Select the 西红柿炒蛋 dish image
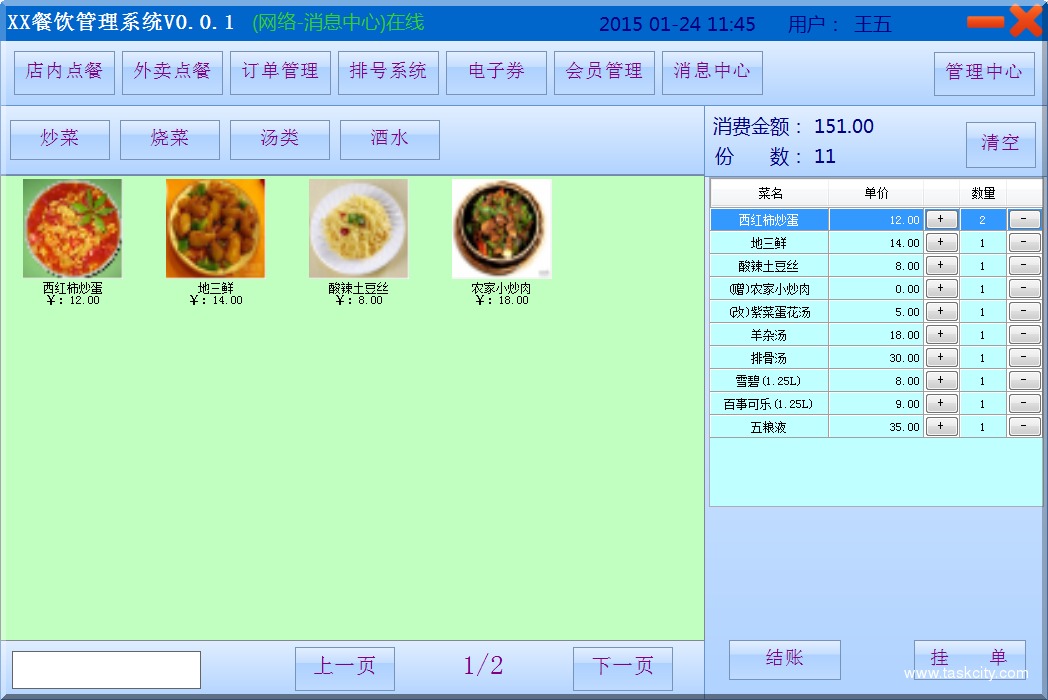The image size is (1048, 700). click(72, 228)
